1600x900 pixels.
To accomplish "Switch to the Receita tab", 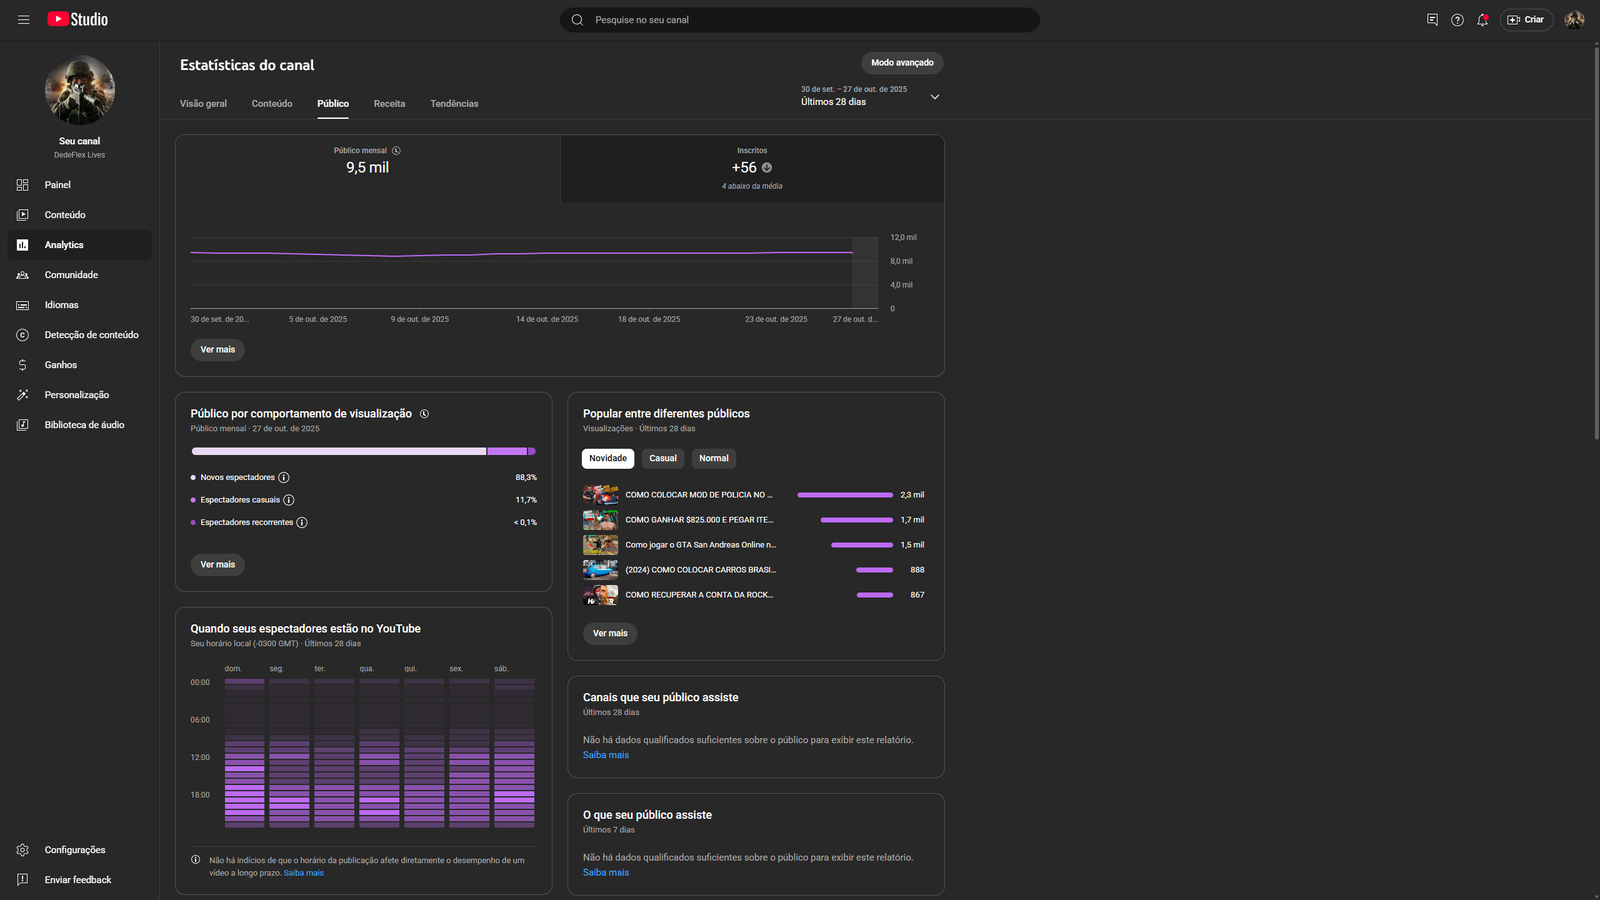I will coord(389,104).
